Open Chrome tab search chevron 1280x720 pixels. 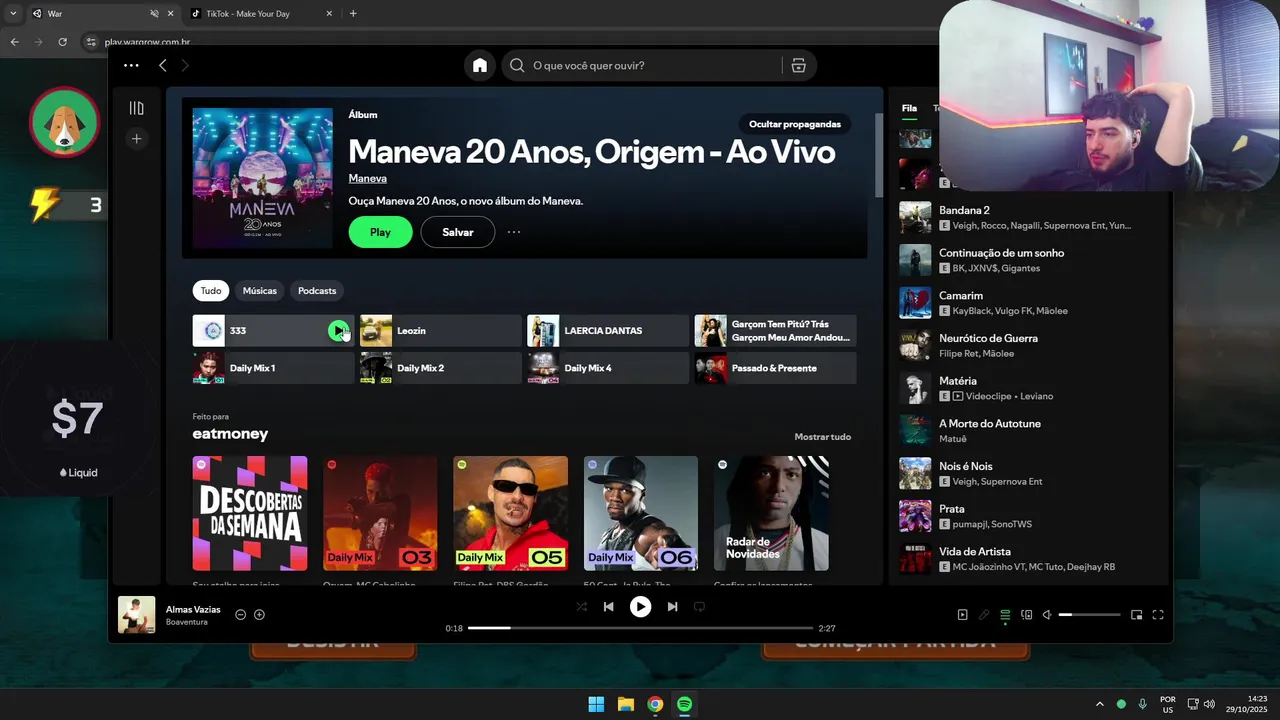(x=13, y=14)
